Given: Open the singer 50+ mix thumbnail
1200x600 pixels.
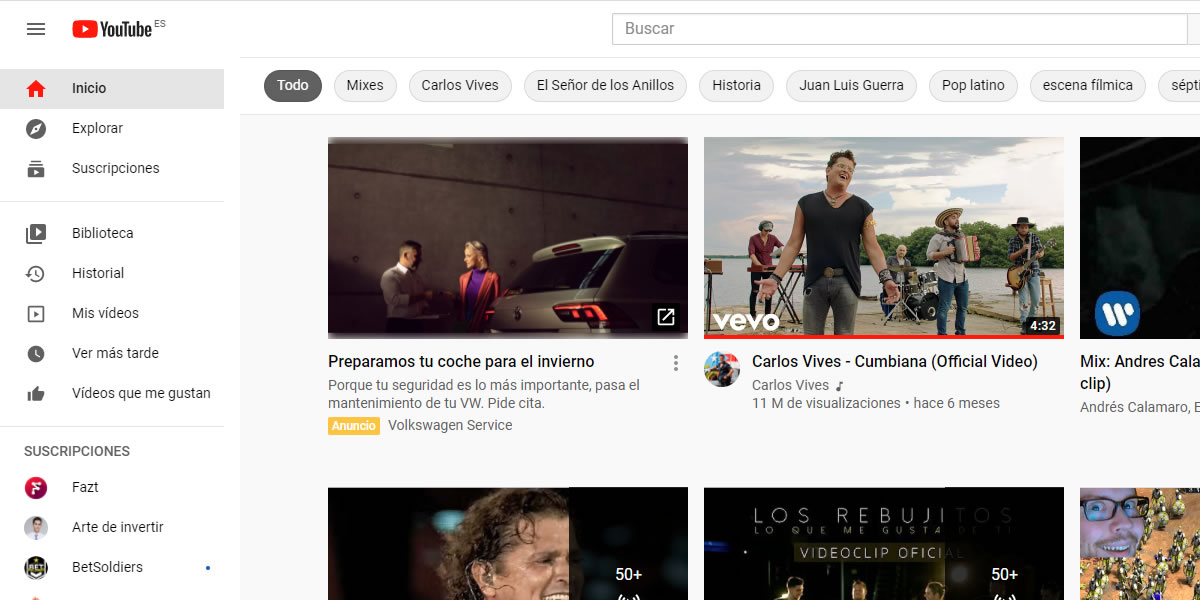Looking at the screenshot, I should pos(508,543).
